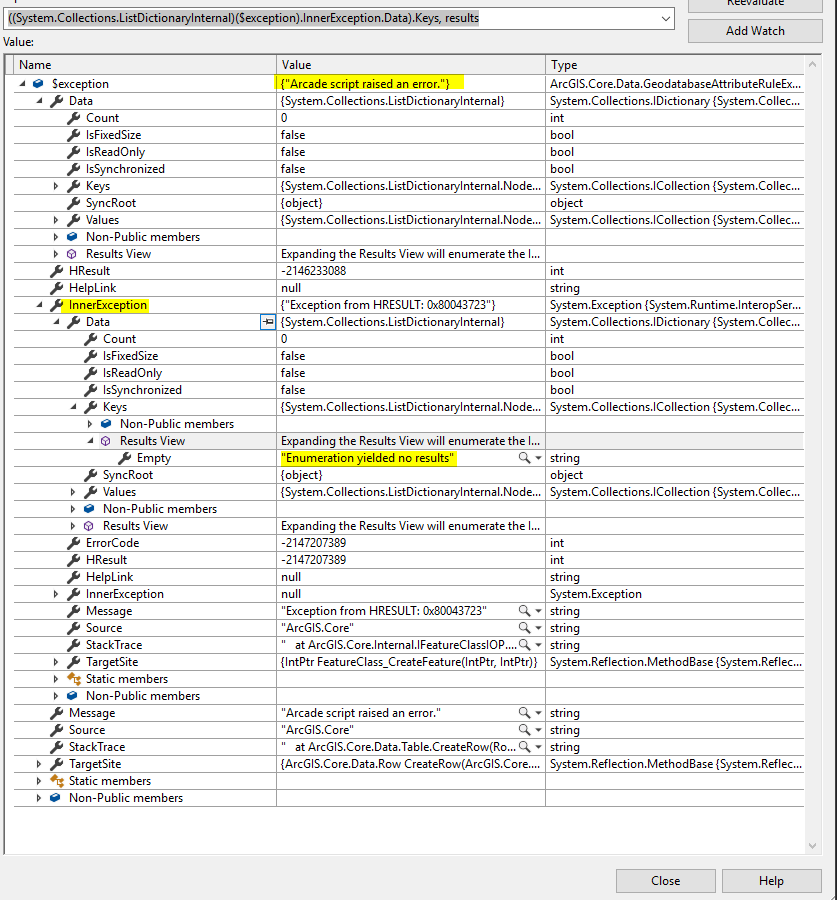Click the Static members icon at bottom level

pos(57,781)
